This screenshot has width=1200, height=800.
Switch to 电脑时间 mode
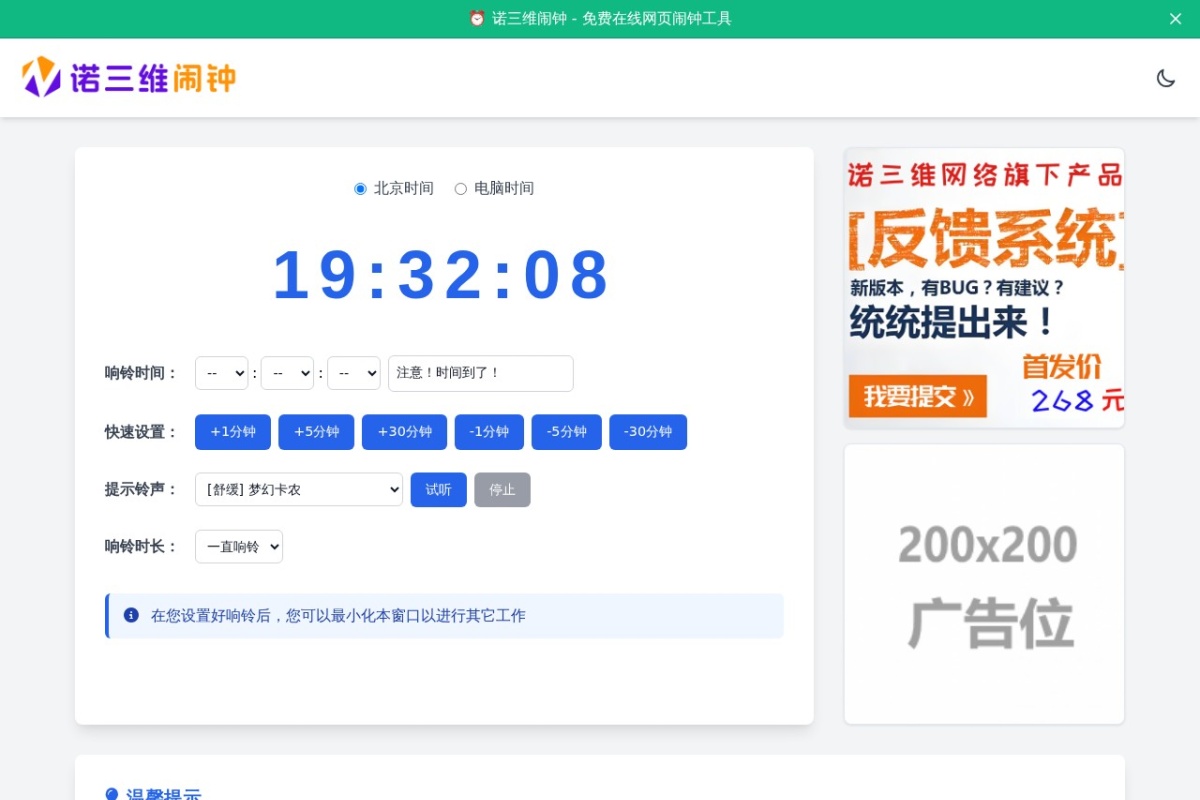[460, 188]
